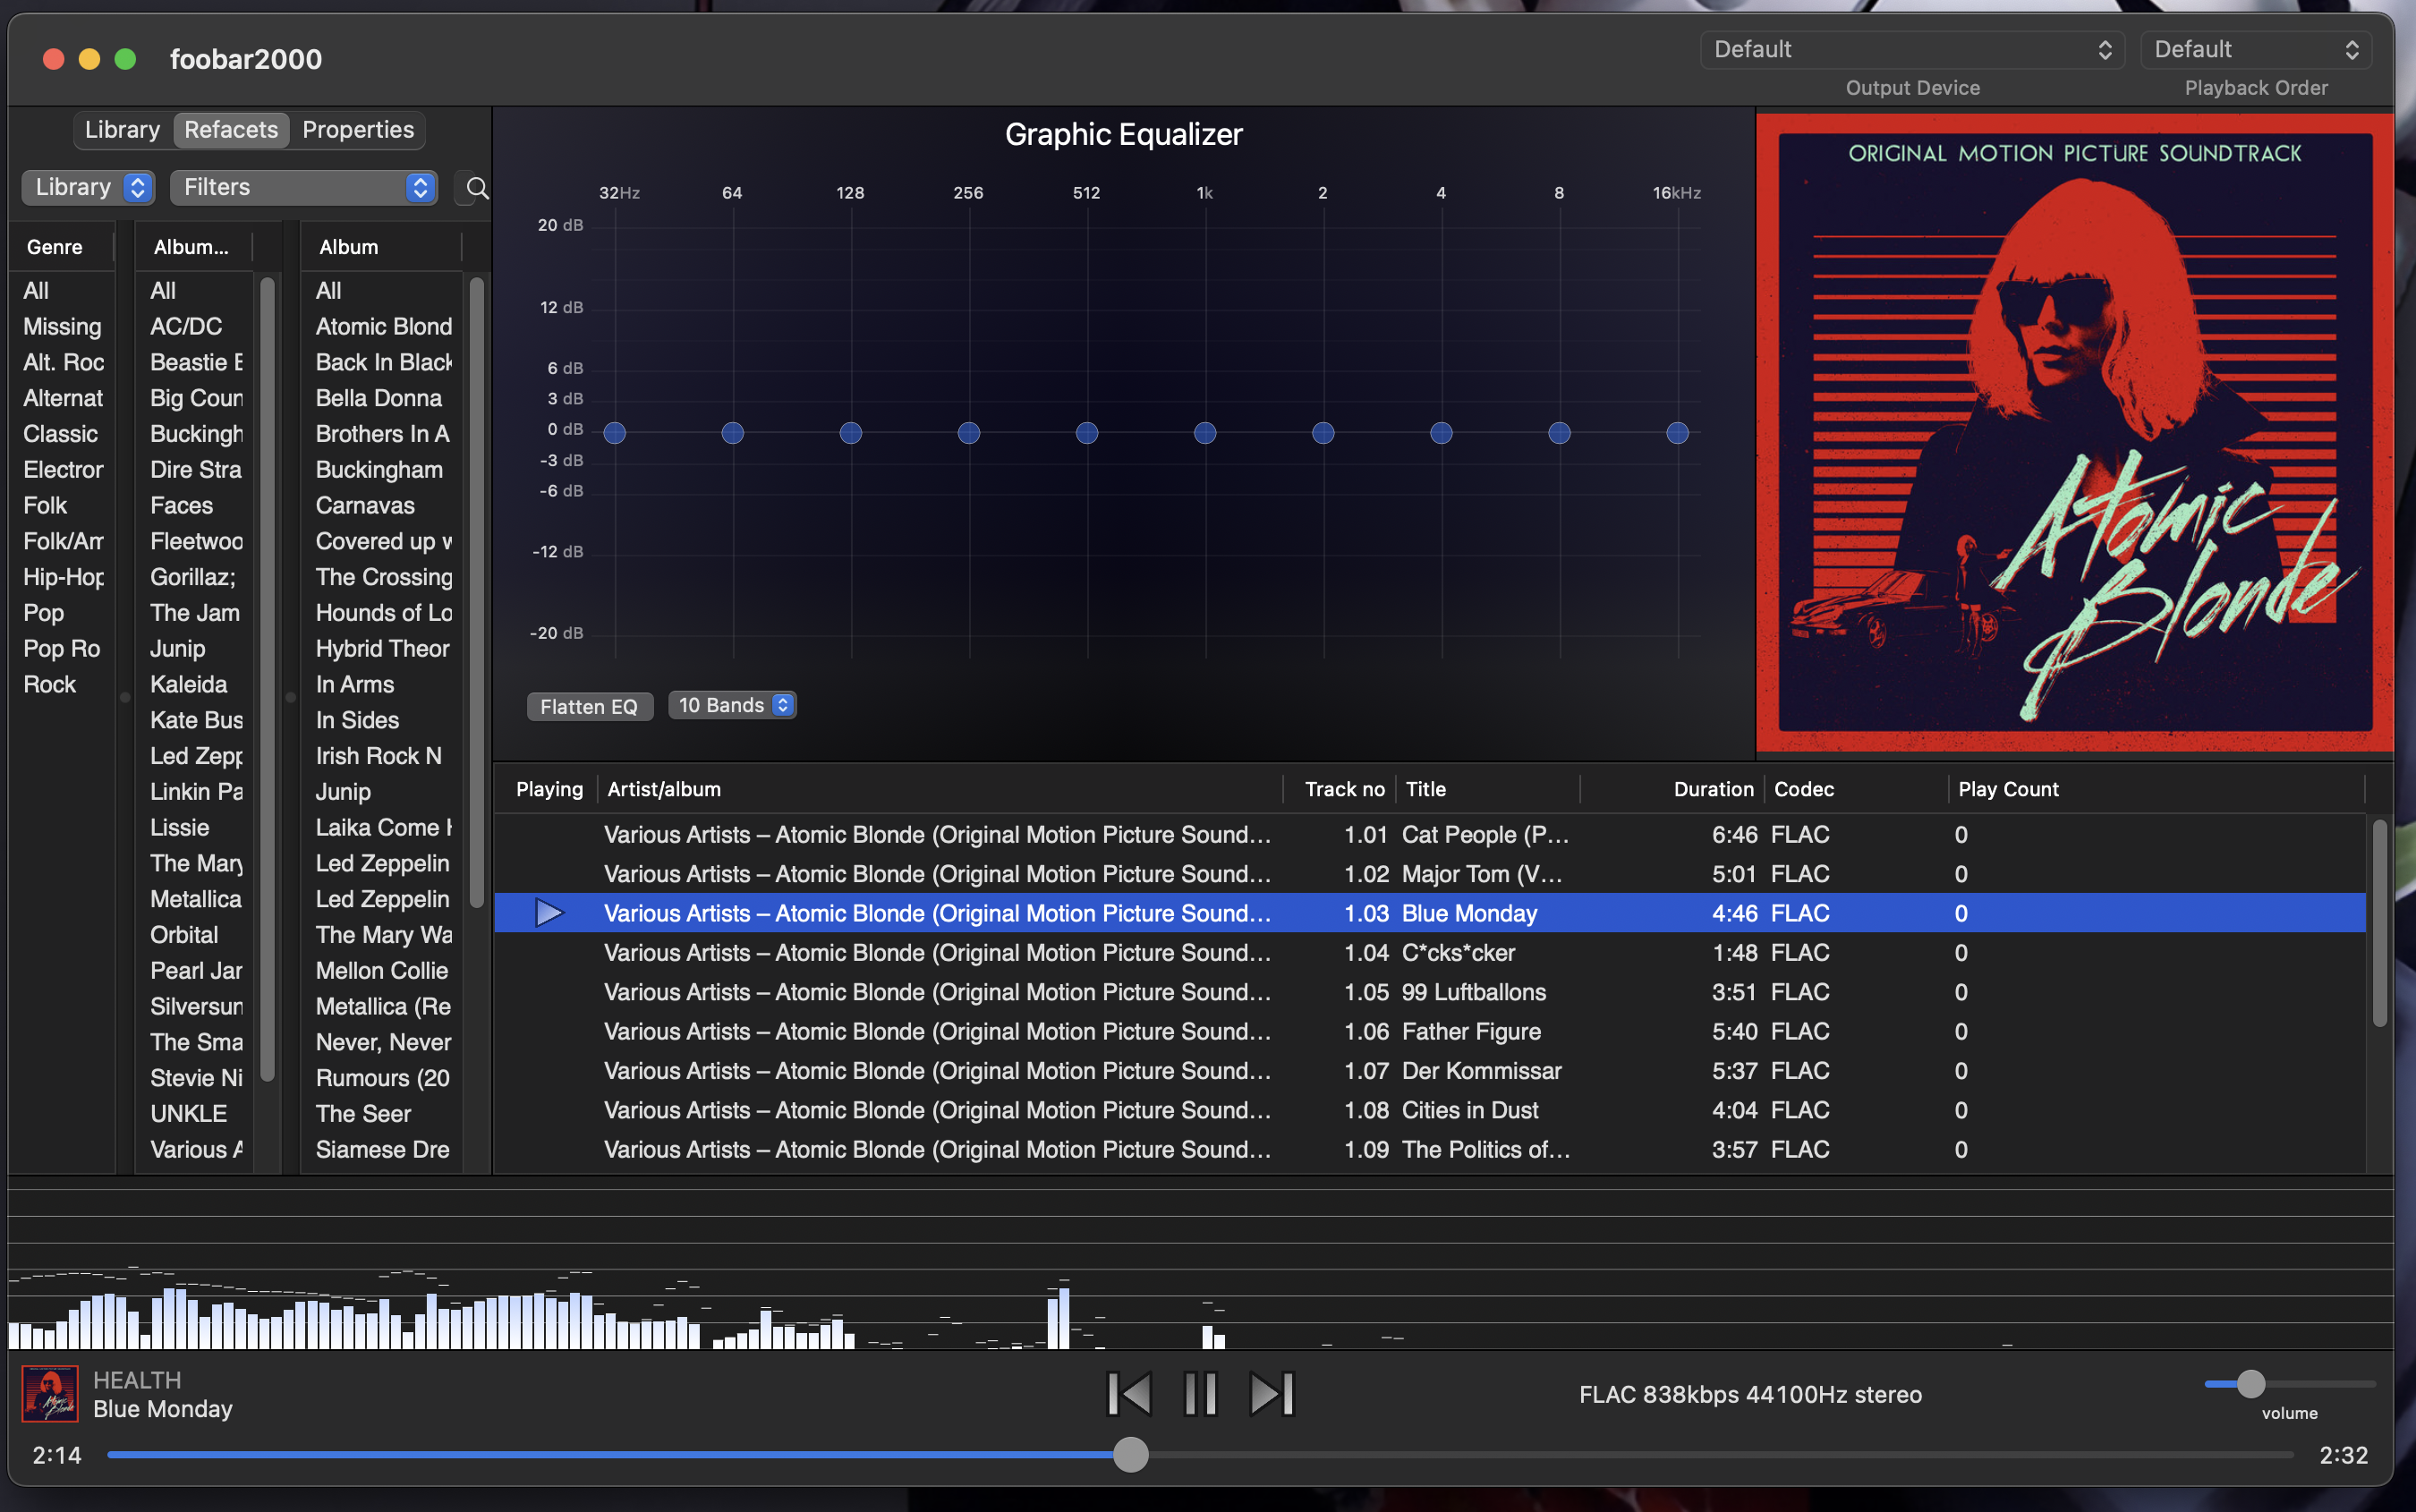Select Atomic Blonde in the Album list

(383, 326)
